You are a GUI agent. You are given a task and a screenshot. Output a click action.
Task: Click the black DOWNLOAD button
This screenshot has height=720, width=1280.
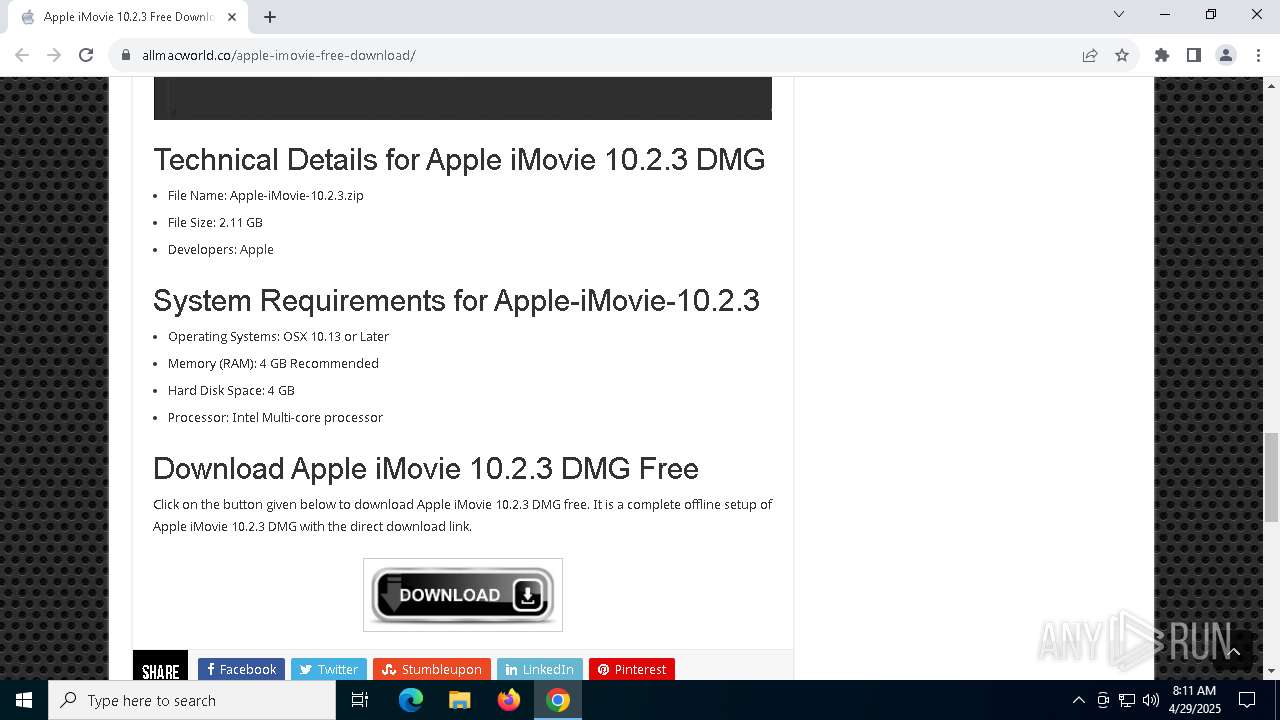[x=463, y=595]
